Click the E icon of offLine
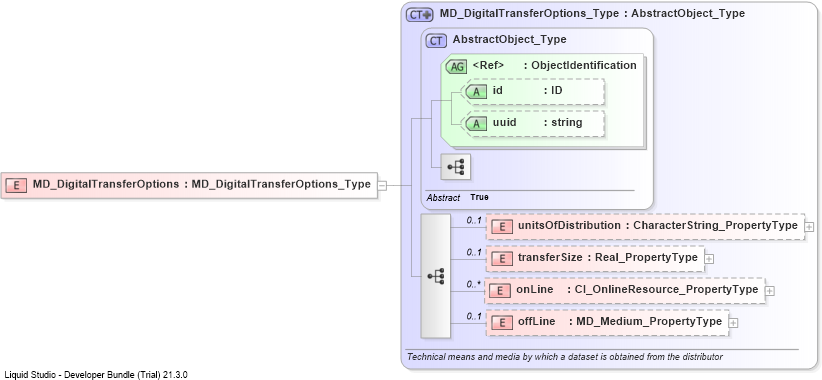Image resolution: width=822 pixels, height=380 pixels. tap(502, 322)
